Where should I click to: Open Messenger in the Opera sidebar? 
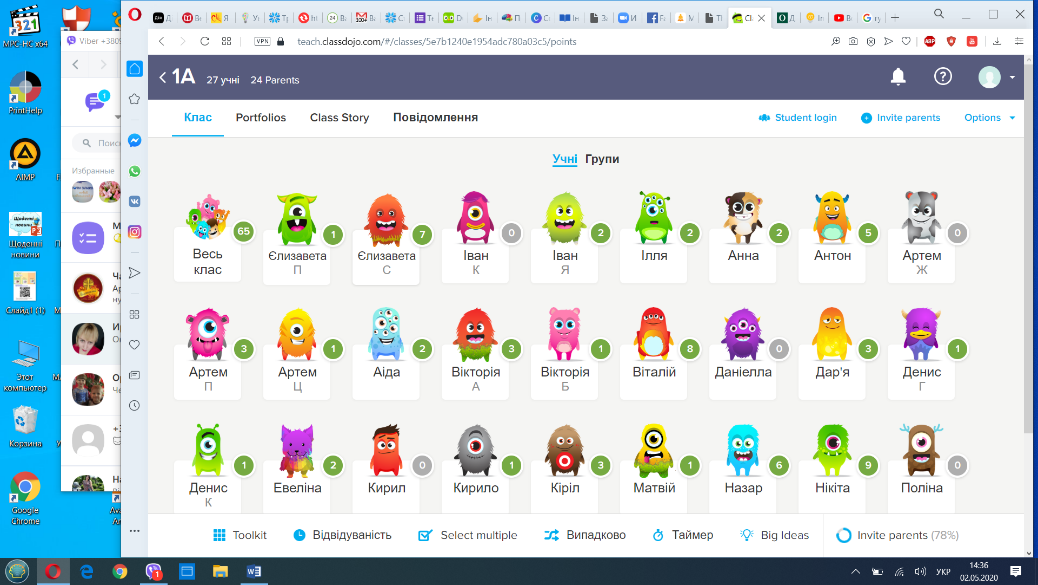(x=134, y=140)
